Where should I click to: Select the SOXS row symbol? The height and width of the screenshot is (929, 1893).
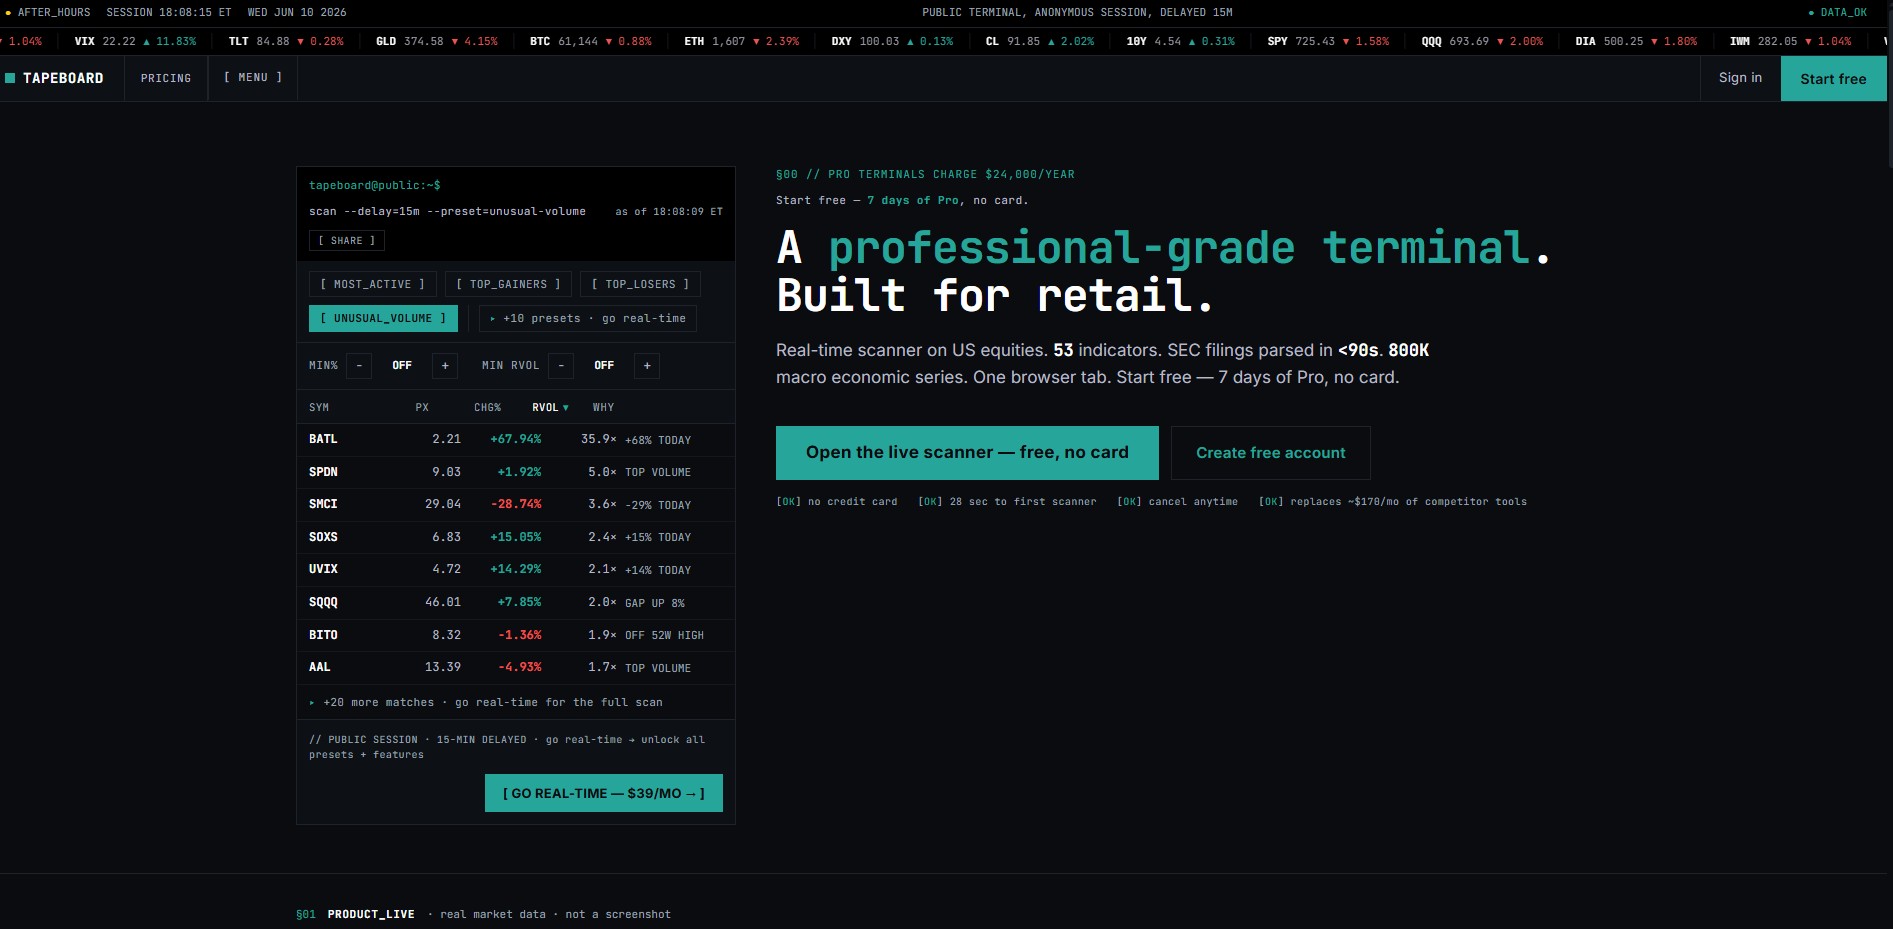[x=323, y=537]
